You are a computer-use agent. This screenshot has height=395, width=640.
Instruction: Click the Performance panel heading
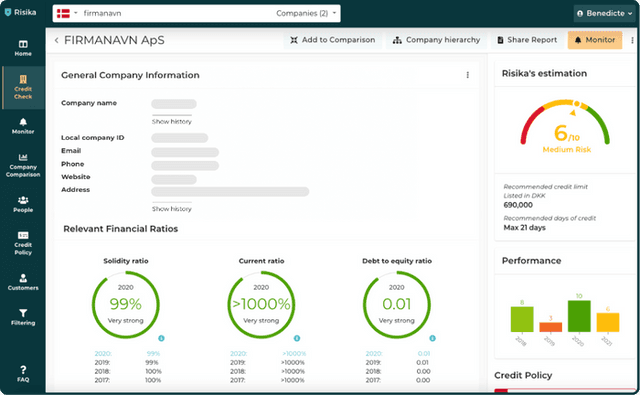[x=531, y=261]
